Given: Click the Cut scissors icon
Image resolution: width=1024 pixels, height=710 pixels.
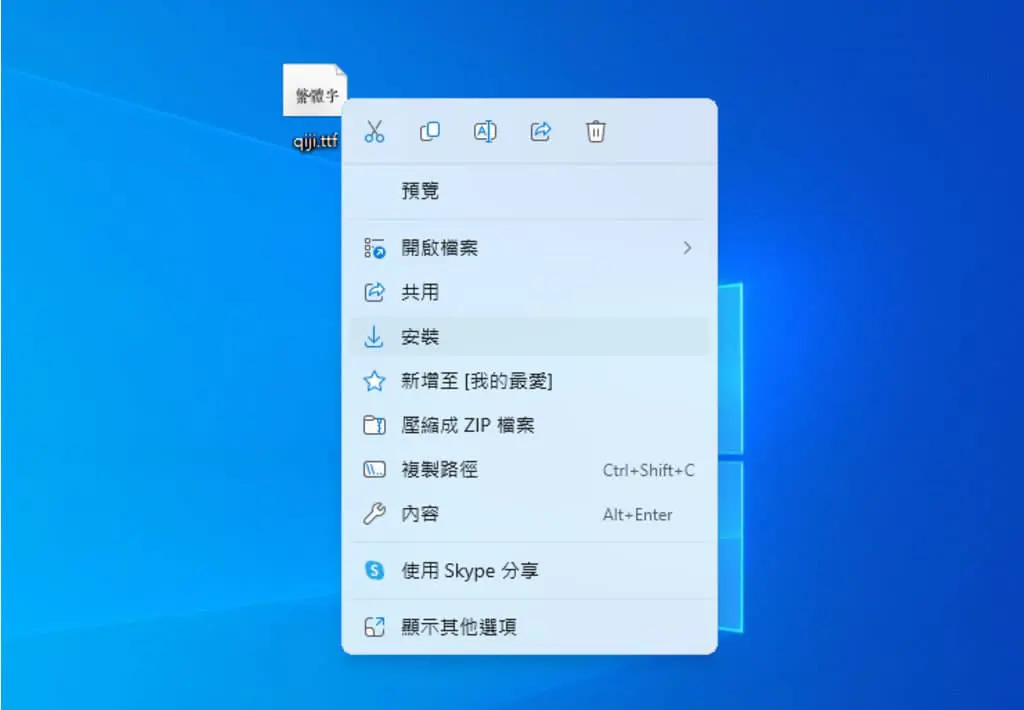Looking at the screenshot, I should coord(374,131).
